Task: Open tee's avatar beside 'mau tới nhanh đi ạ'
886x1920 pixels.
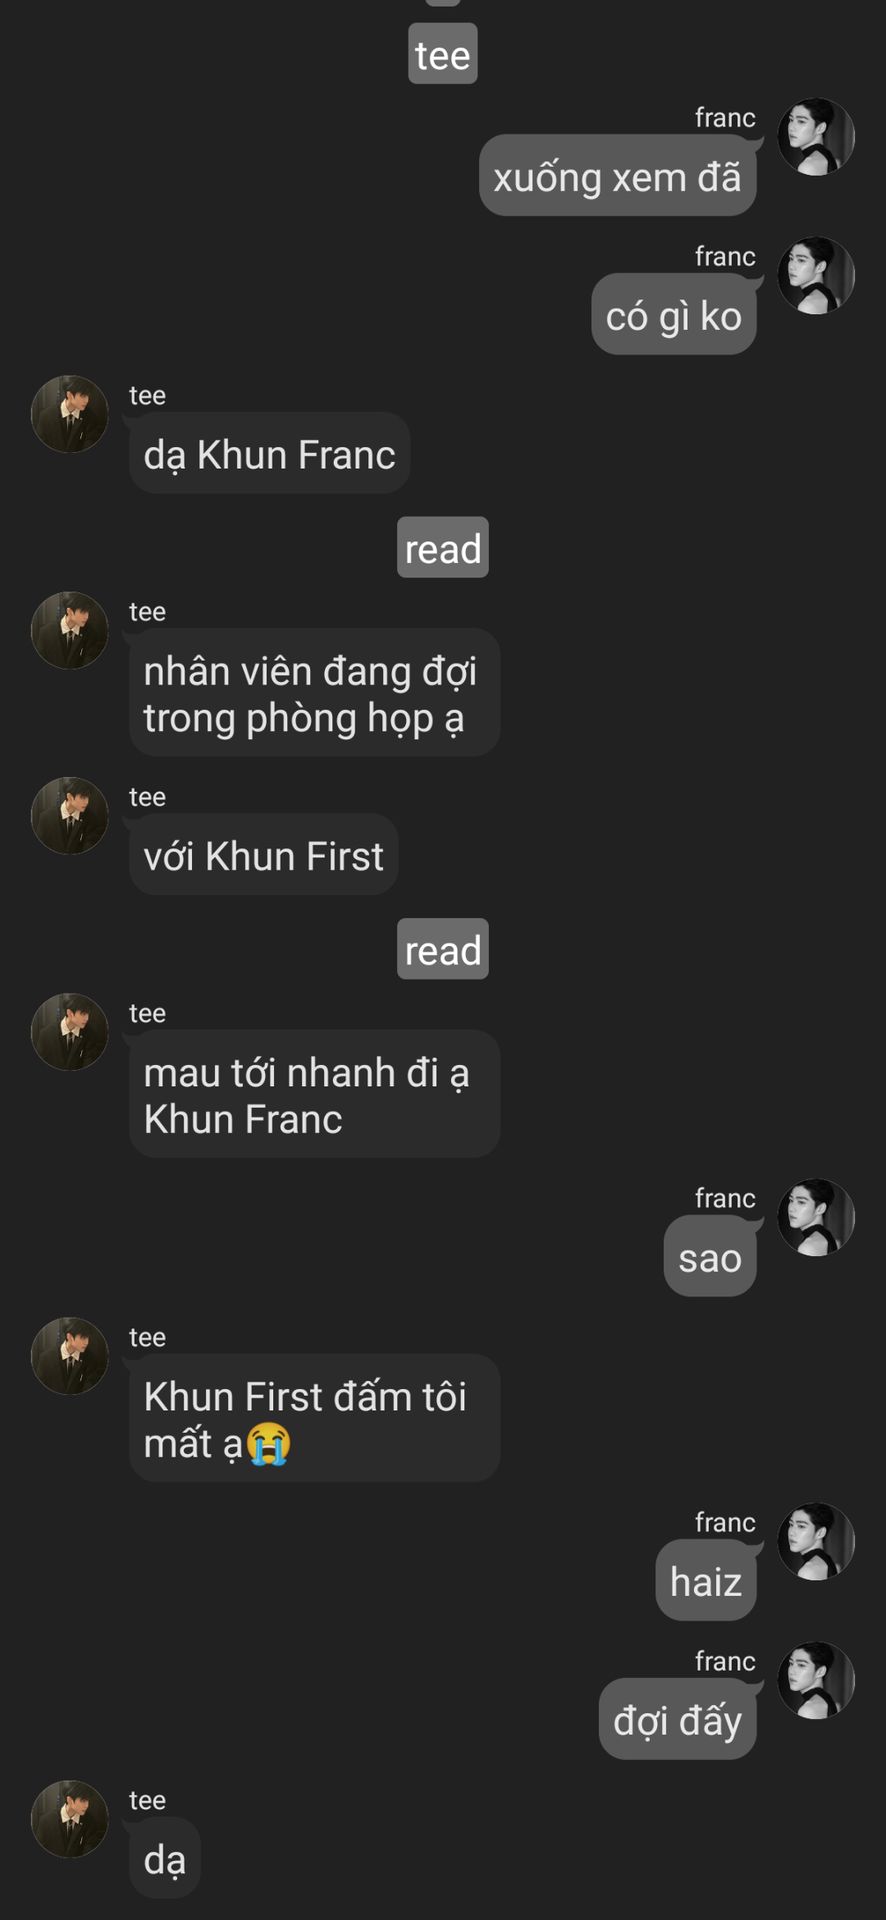Action: pos(70,1032)
